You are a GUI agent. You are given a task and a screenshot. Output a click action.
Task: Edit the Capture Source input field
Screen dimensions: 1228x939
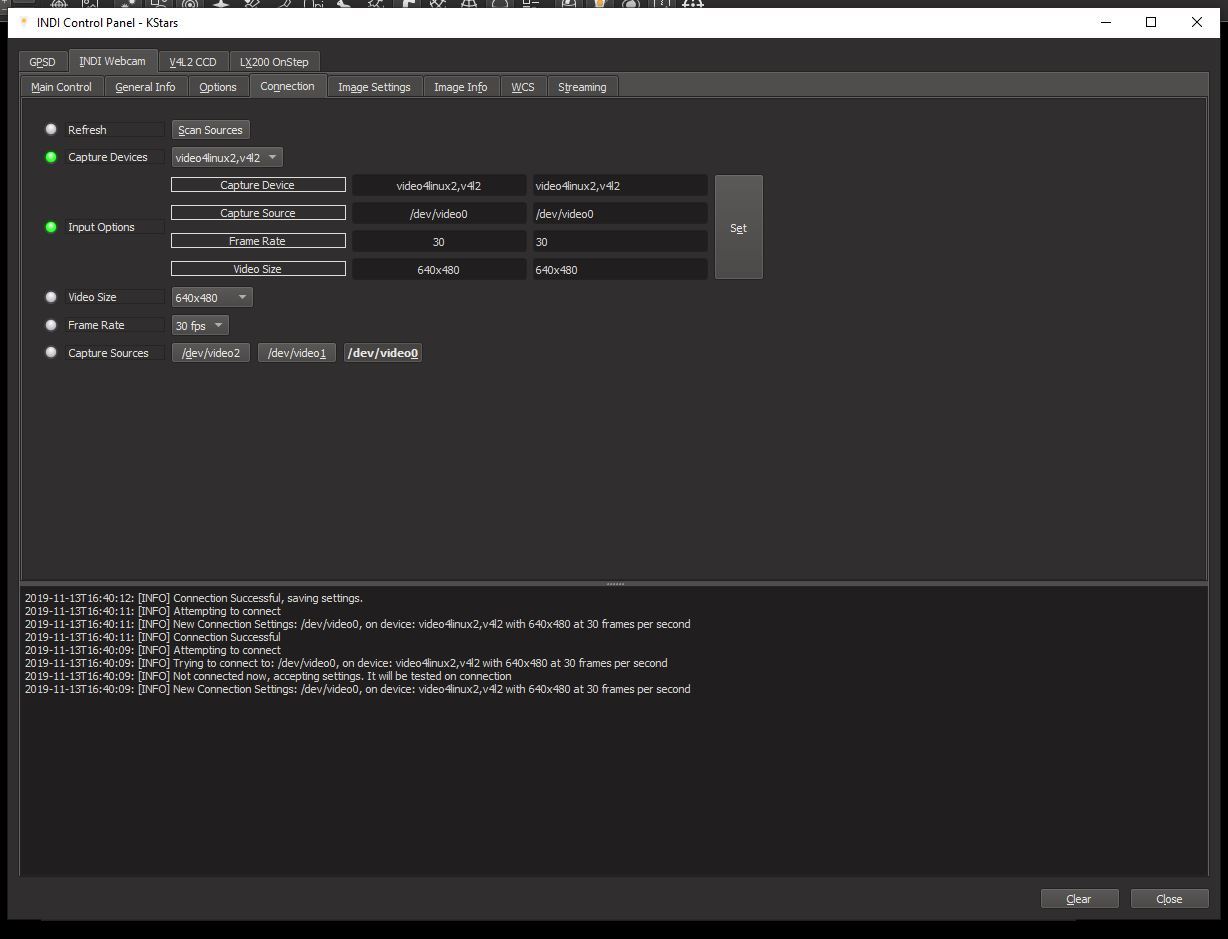point(619,213)
